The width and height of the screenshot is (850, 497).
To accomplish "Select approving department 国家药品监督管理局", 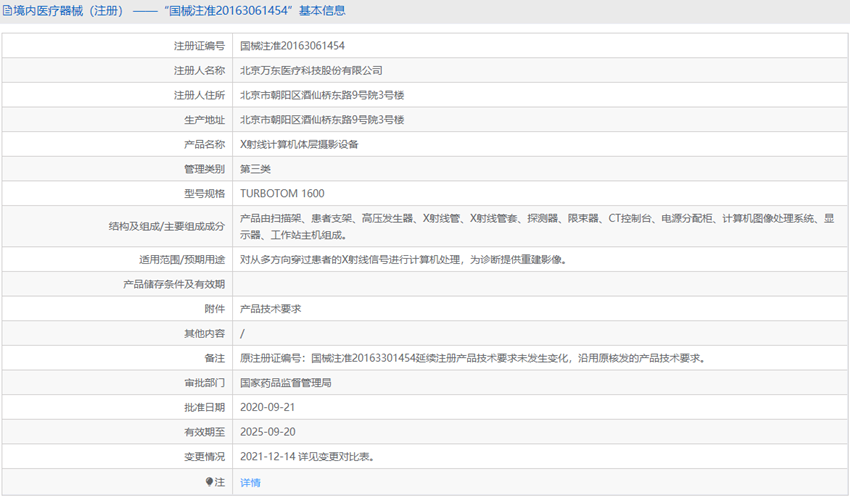I will 286,383.
